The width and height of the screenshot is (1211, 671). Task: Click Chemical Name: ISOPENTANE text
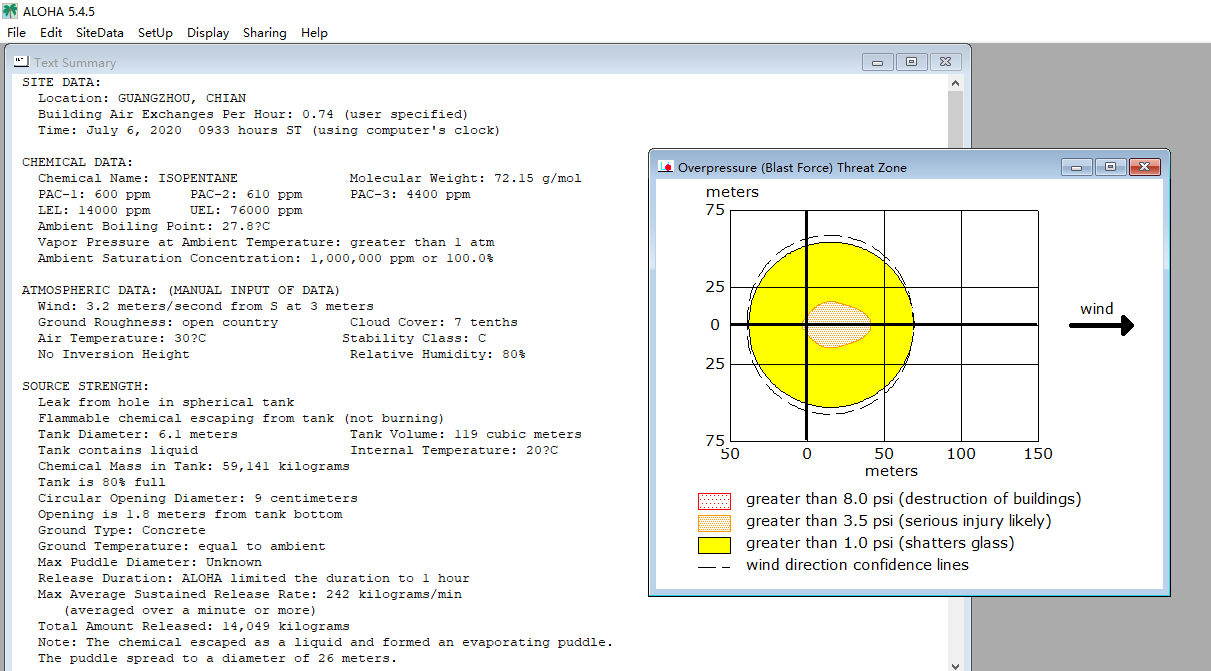coord(138,178)
